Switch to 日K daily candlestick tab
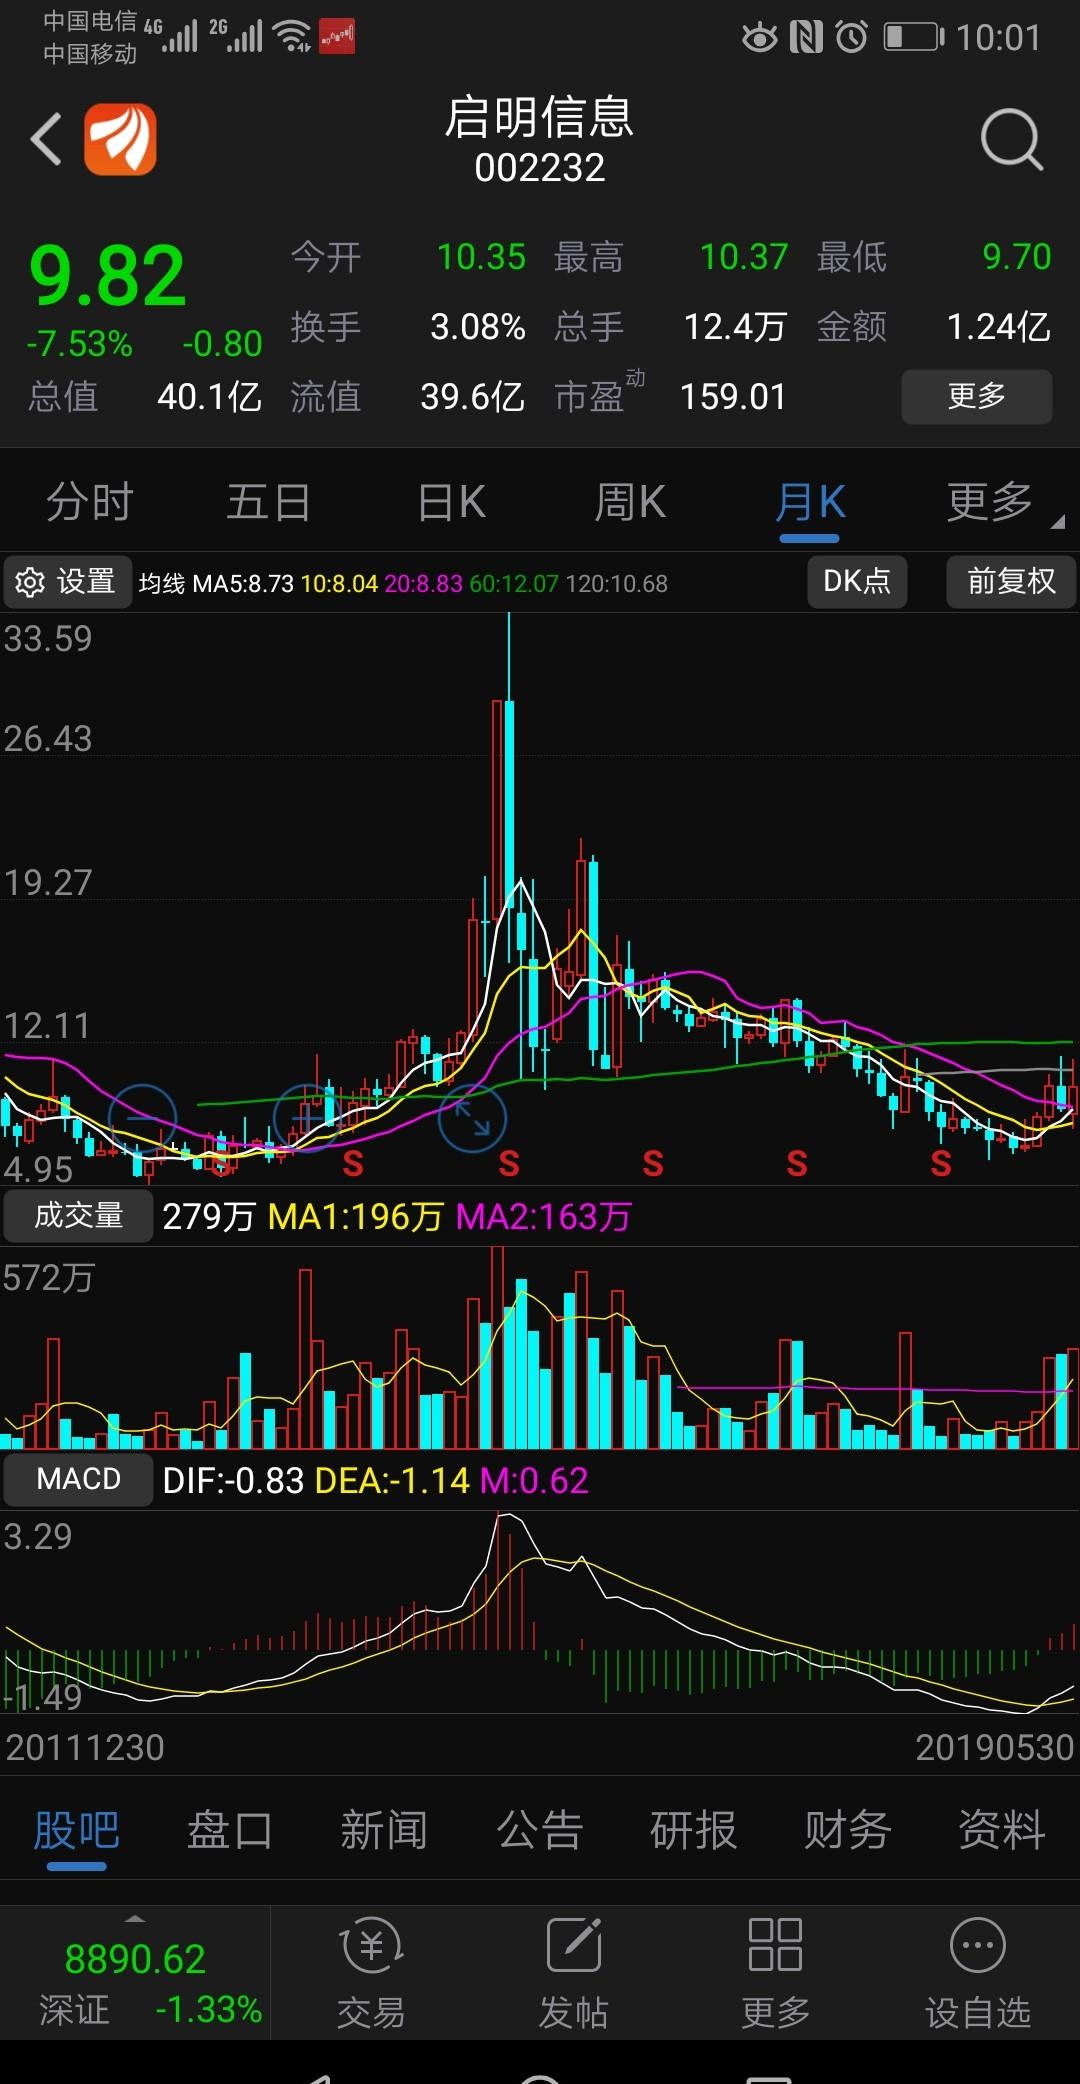 pyautogui.click(x=451, y=502)
